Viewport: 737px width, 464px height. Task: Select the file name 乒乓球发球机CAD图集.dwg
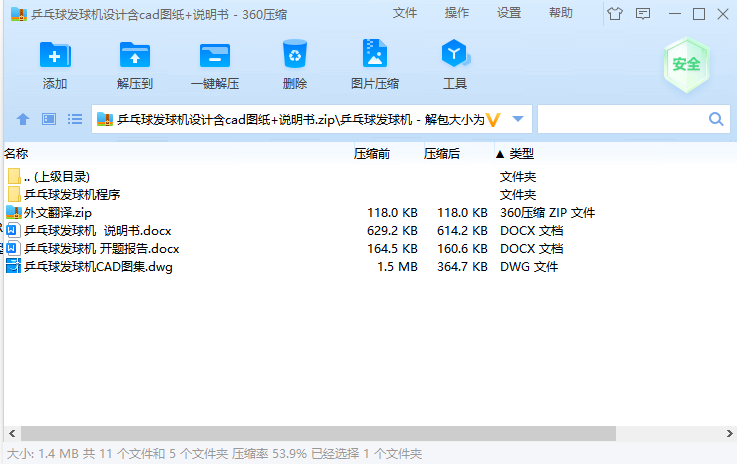point(98,267)
